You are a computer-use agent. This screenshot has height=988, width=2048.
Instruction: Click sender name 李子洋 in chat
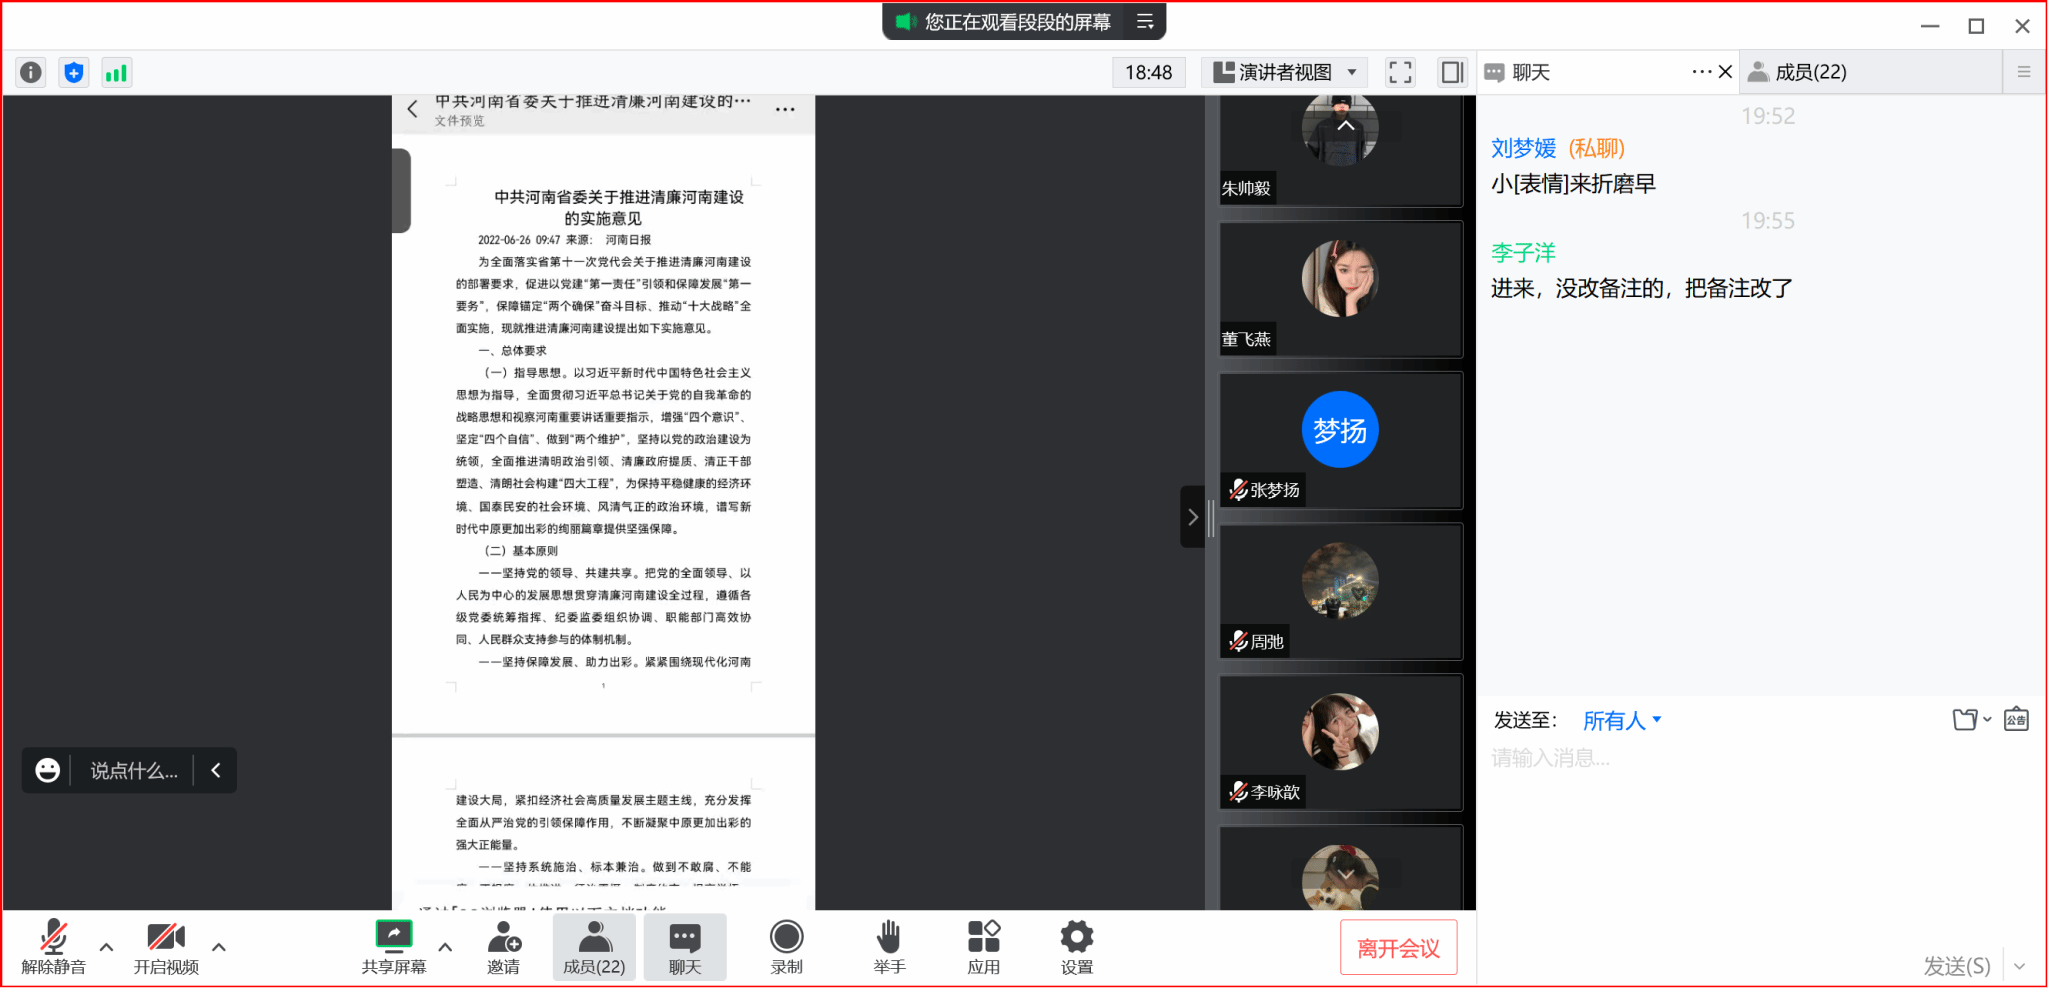coord(1523,253)
